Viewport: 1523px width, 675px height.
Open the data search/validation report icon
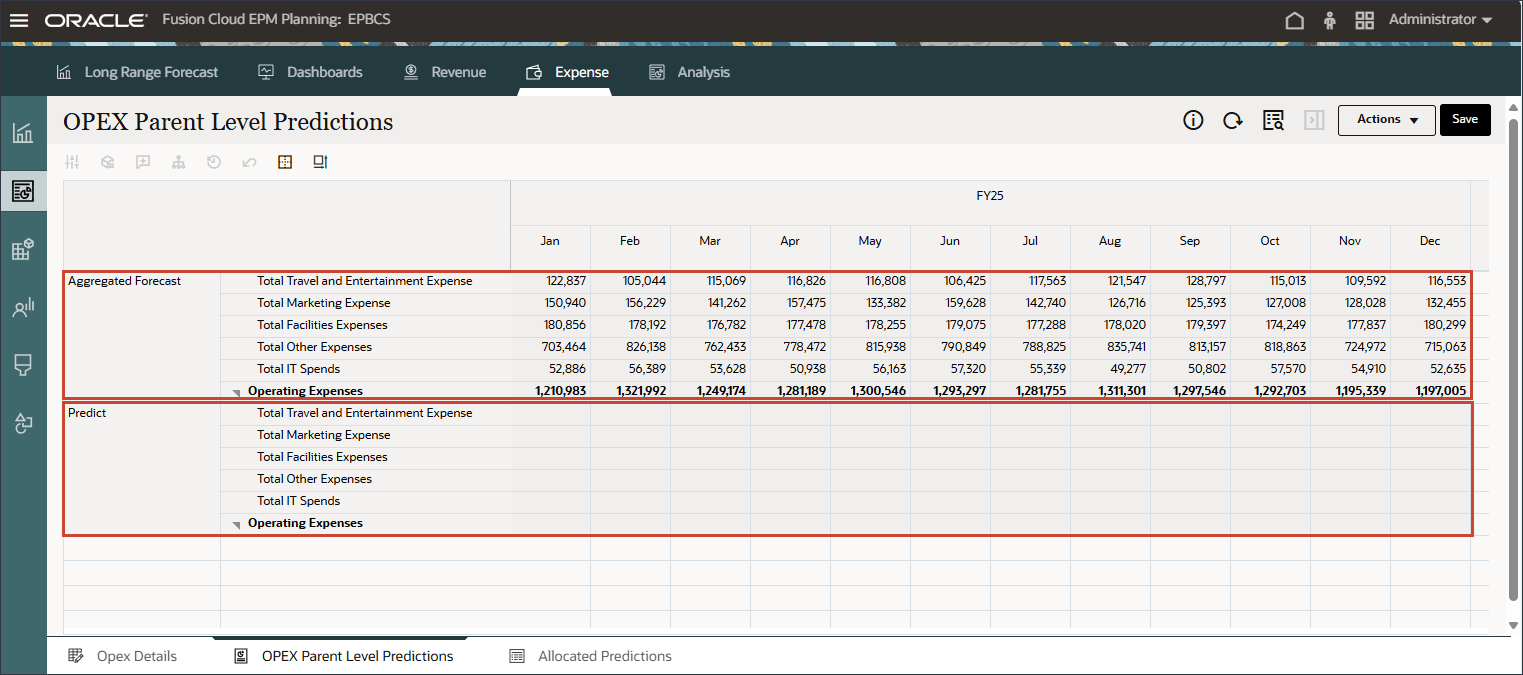1273,120
